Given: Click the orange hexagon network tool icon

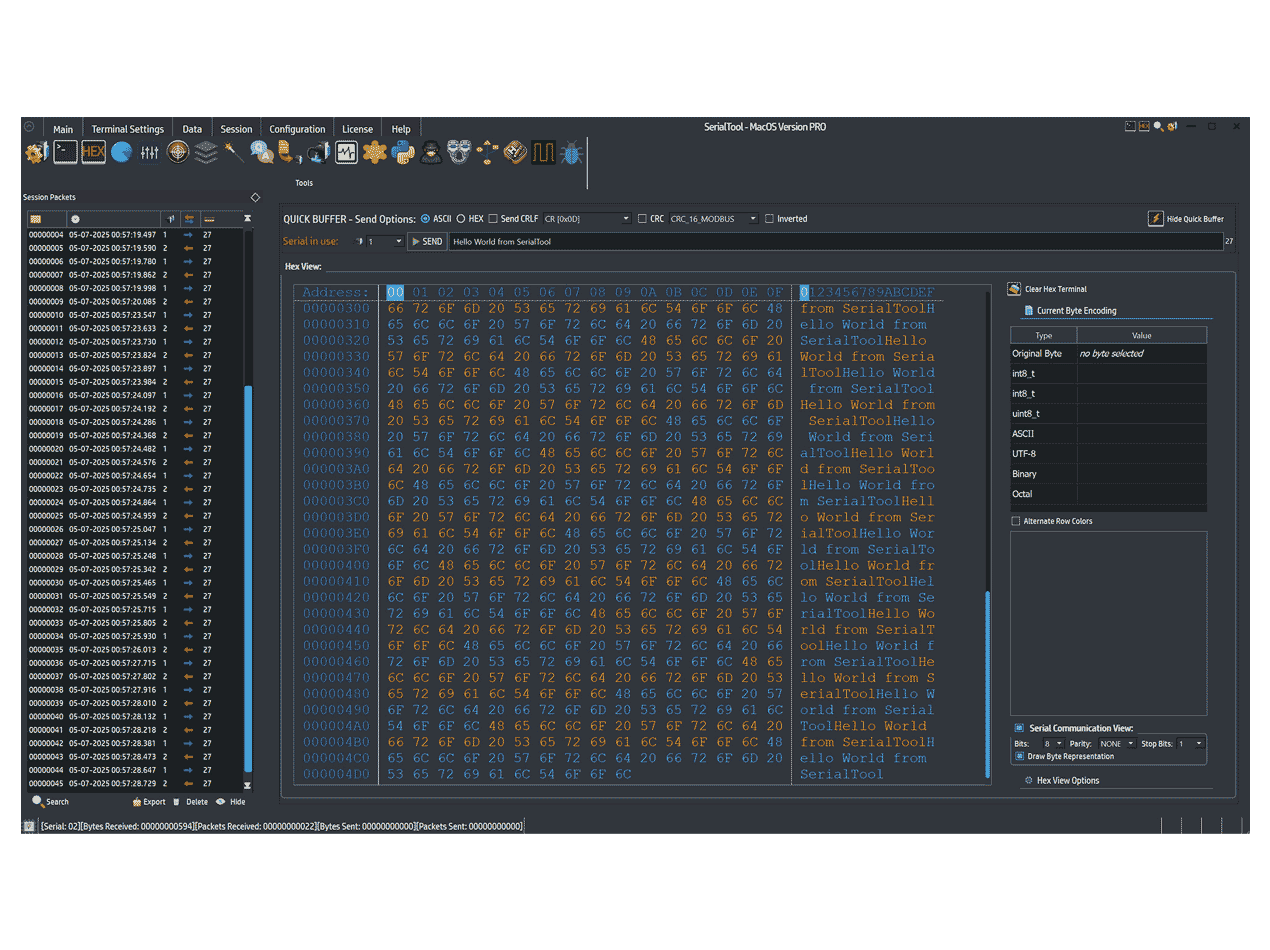Looking at the screenshot, I should point(375,153).
